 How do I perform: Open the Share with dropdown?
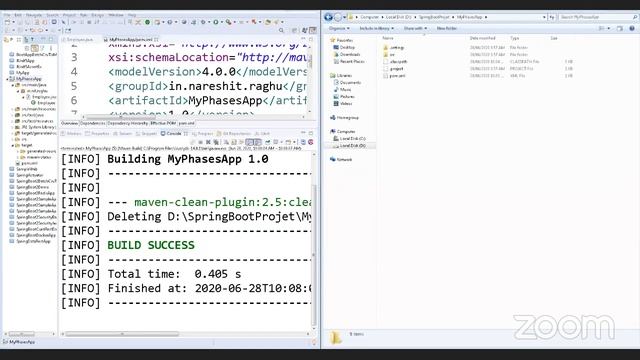[x=415, y=29]
